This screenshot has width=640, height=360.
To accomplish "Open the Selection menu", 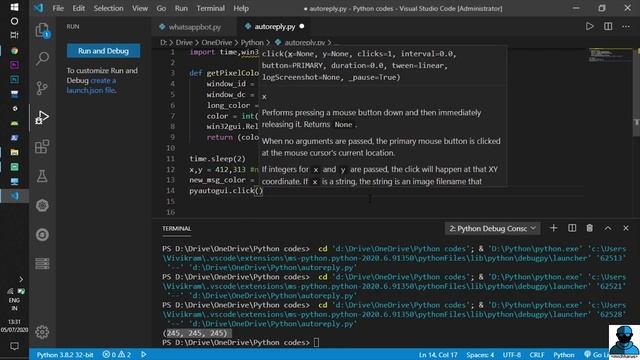I will pos(108,8).
